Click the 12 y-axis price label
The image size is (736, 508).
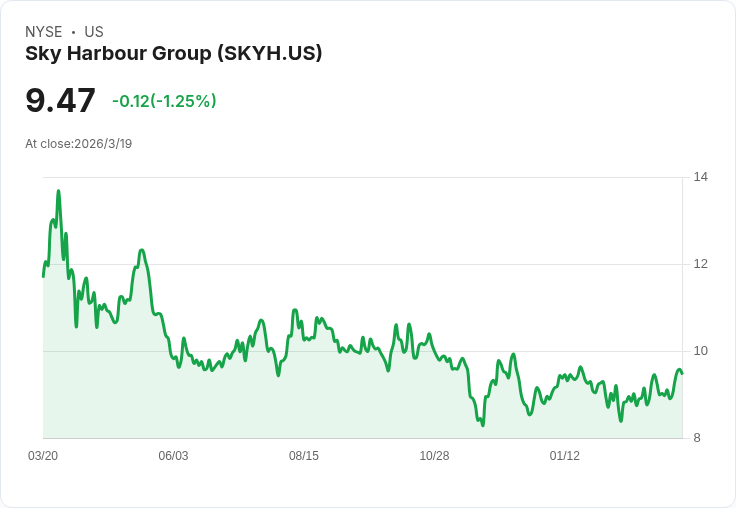coord(701,264)
